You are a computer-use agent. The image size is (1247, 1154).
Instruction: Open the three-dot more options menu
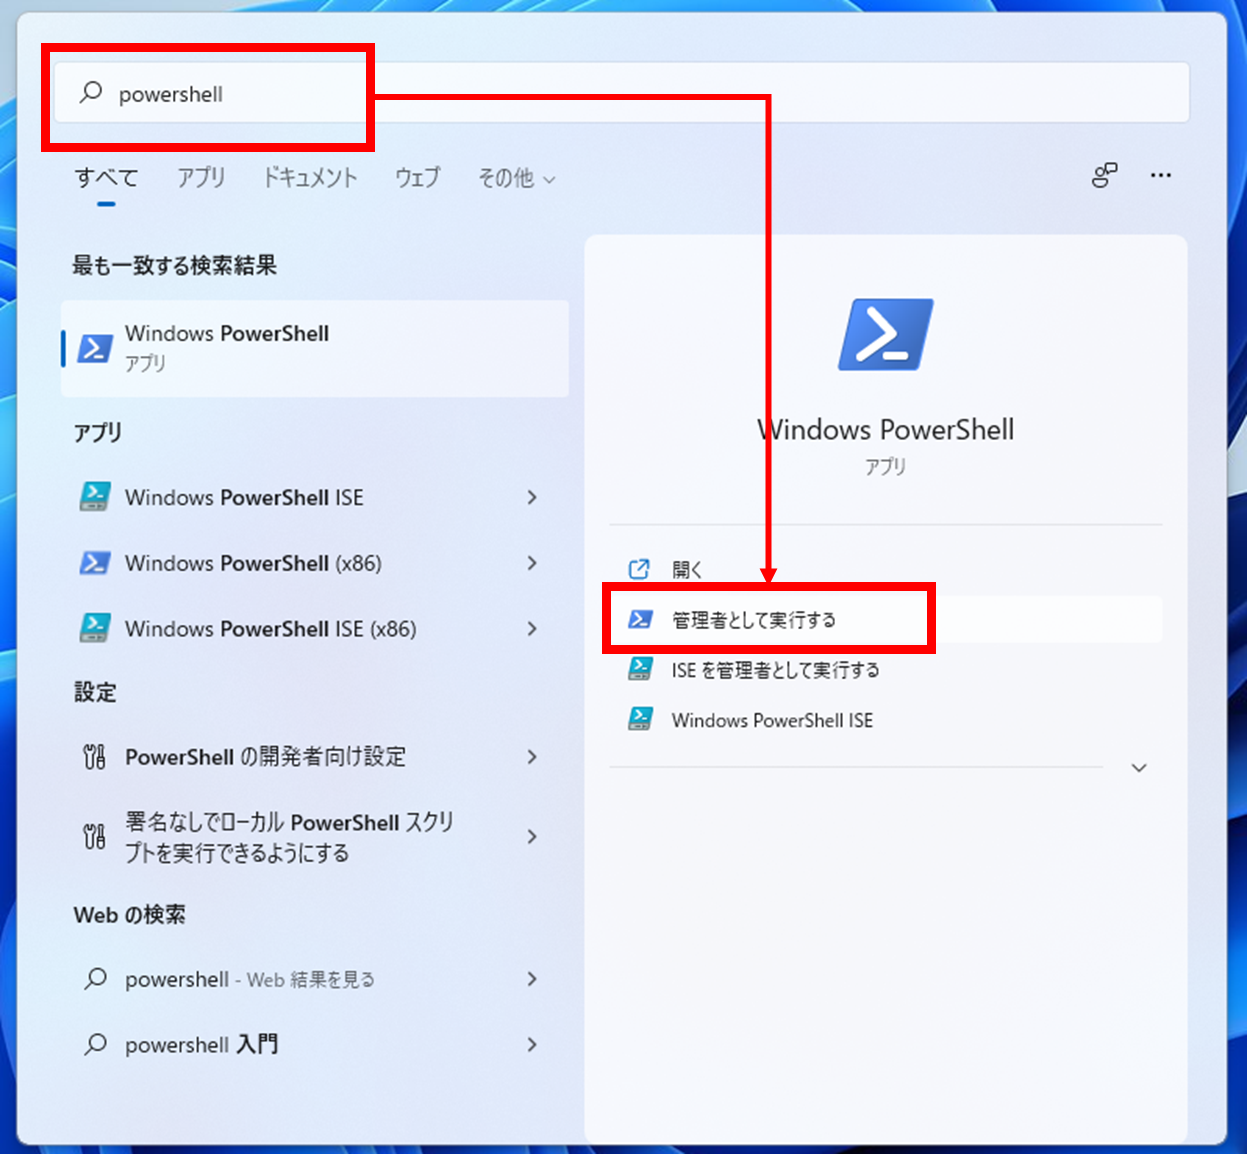coord(1160,175)
